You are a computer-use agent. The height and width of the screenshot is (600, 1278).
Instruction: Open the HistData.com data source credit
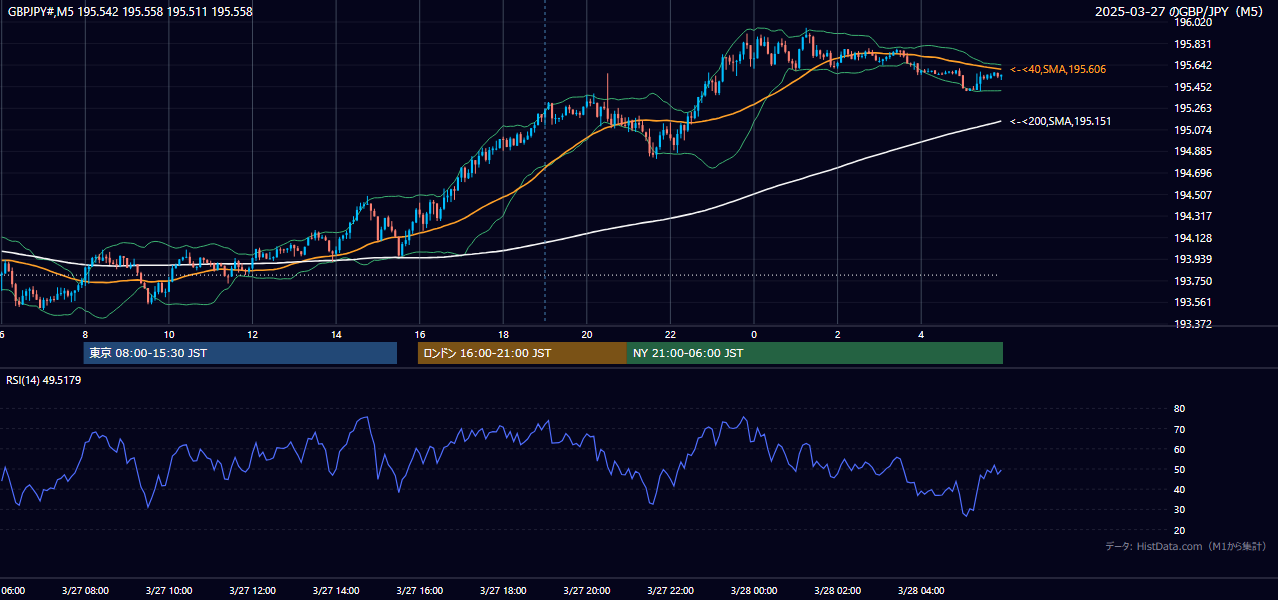tap(1186, 546)
